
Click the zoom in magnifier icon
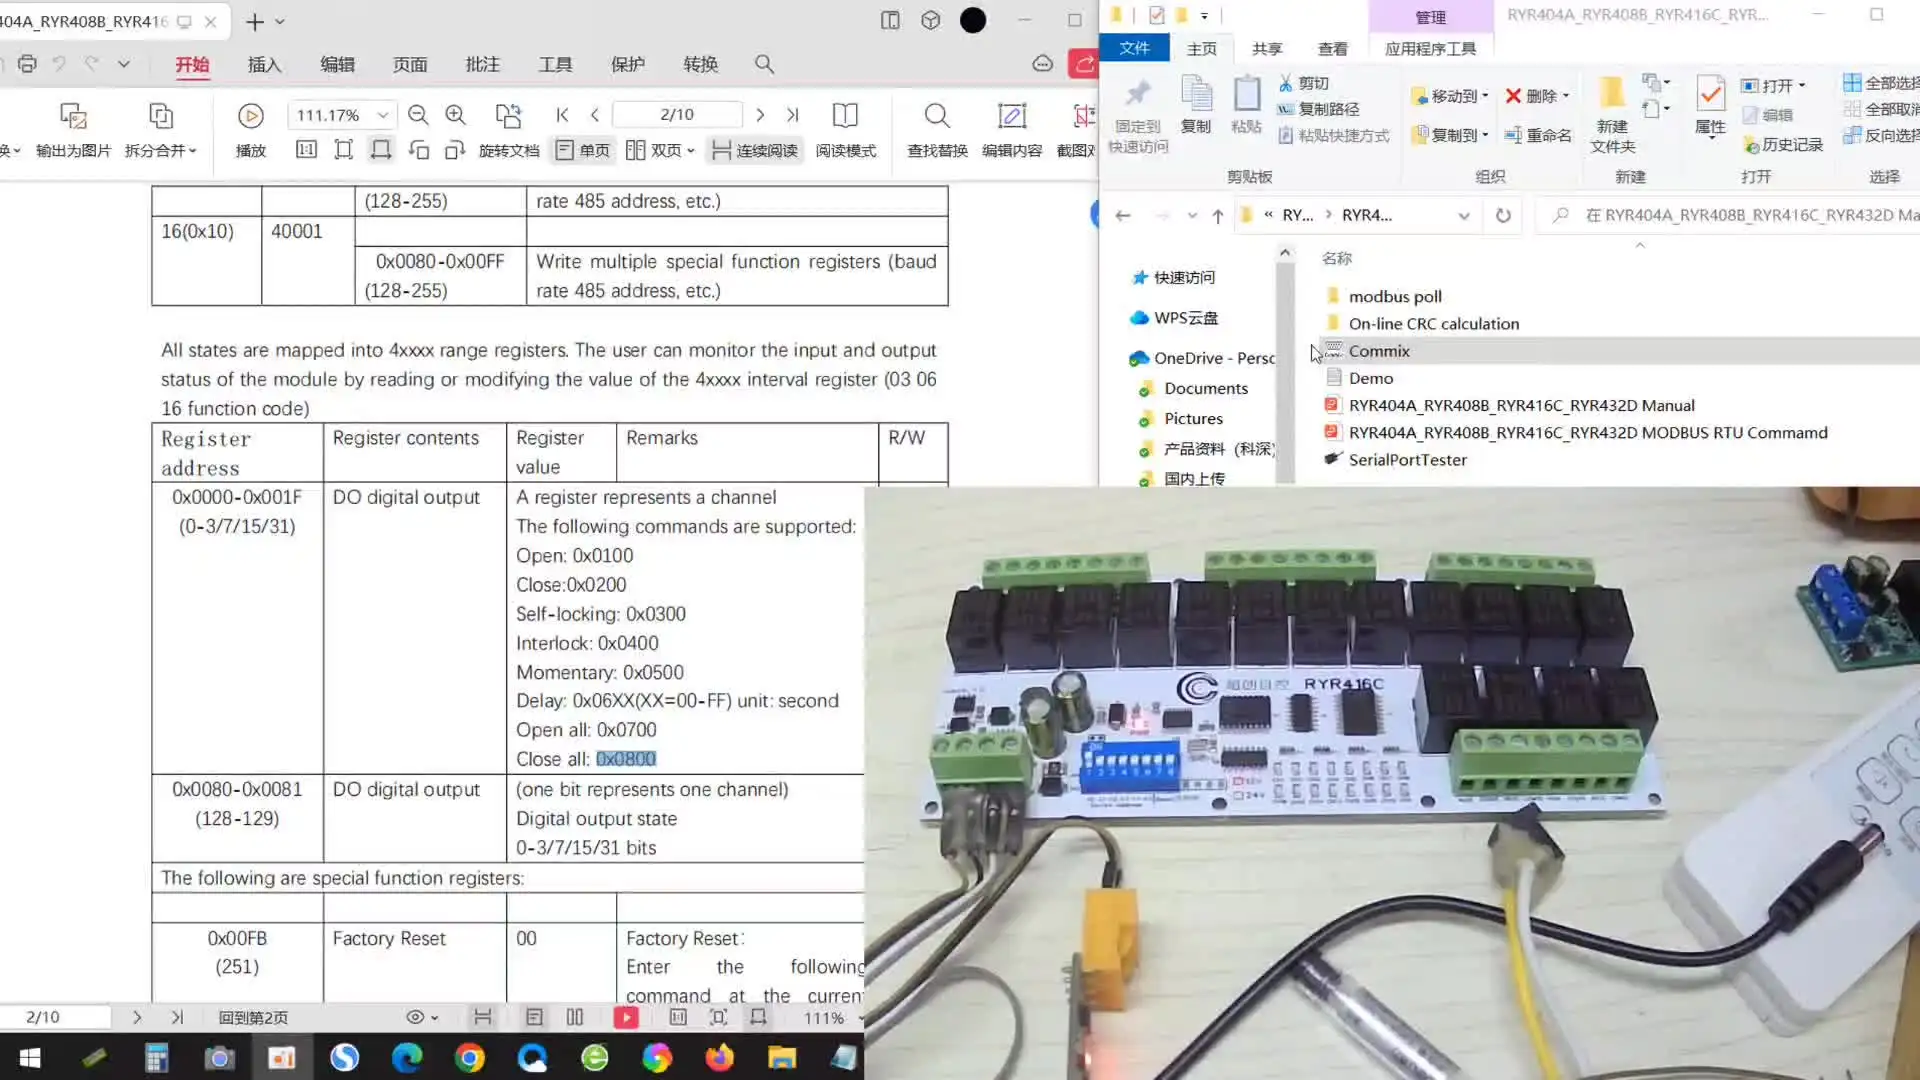(x=455, y=115)
